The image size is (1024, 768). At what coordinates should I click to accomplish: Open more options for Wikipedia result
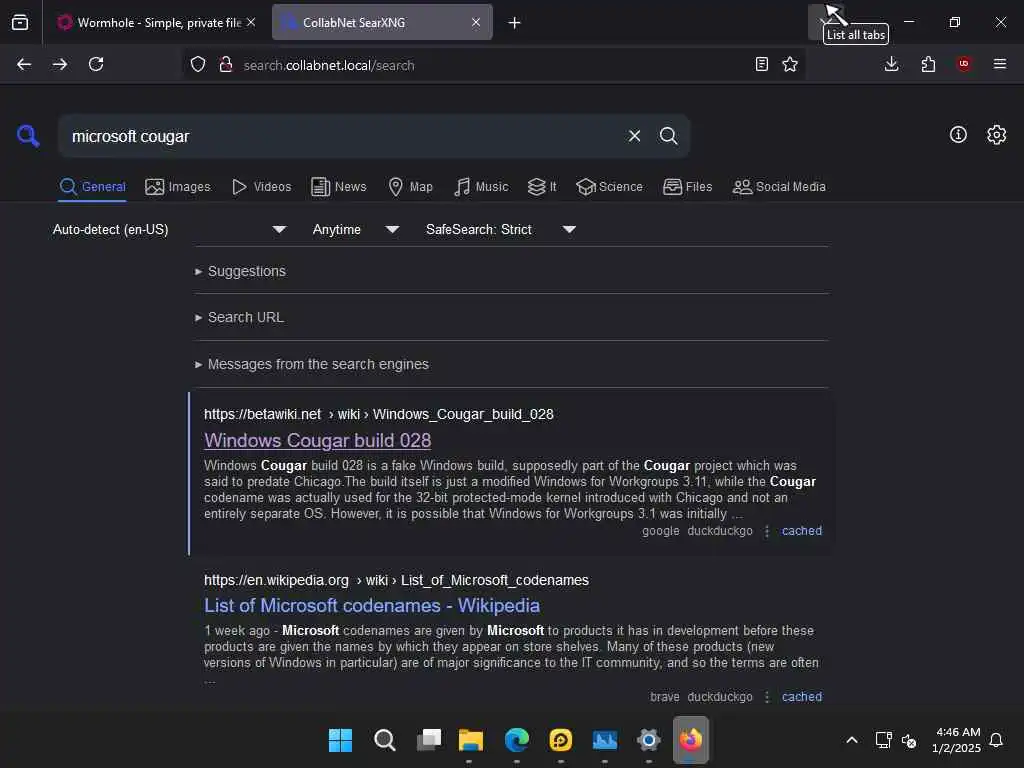coord(767,697)
